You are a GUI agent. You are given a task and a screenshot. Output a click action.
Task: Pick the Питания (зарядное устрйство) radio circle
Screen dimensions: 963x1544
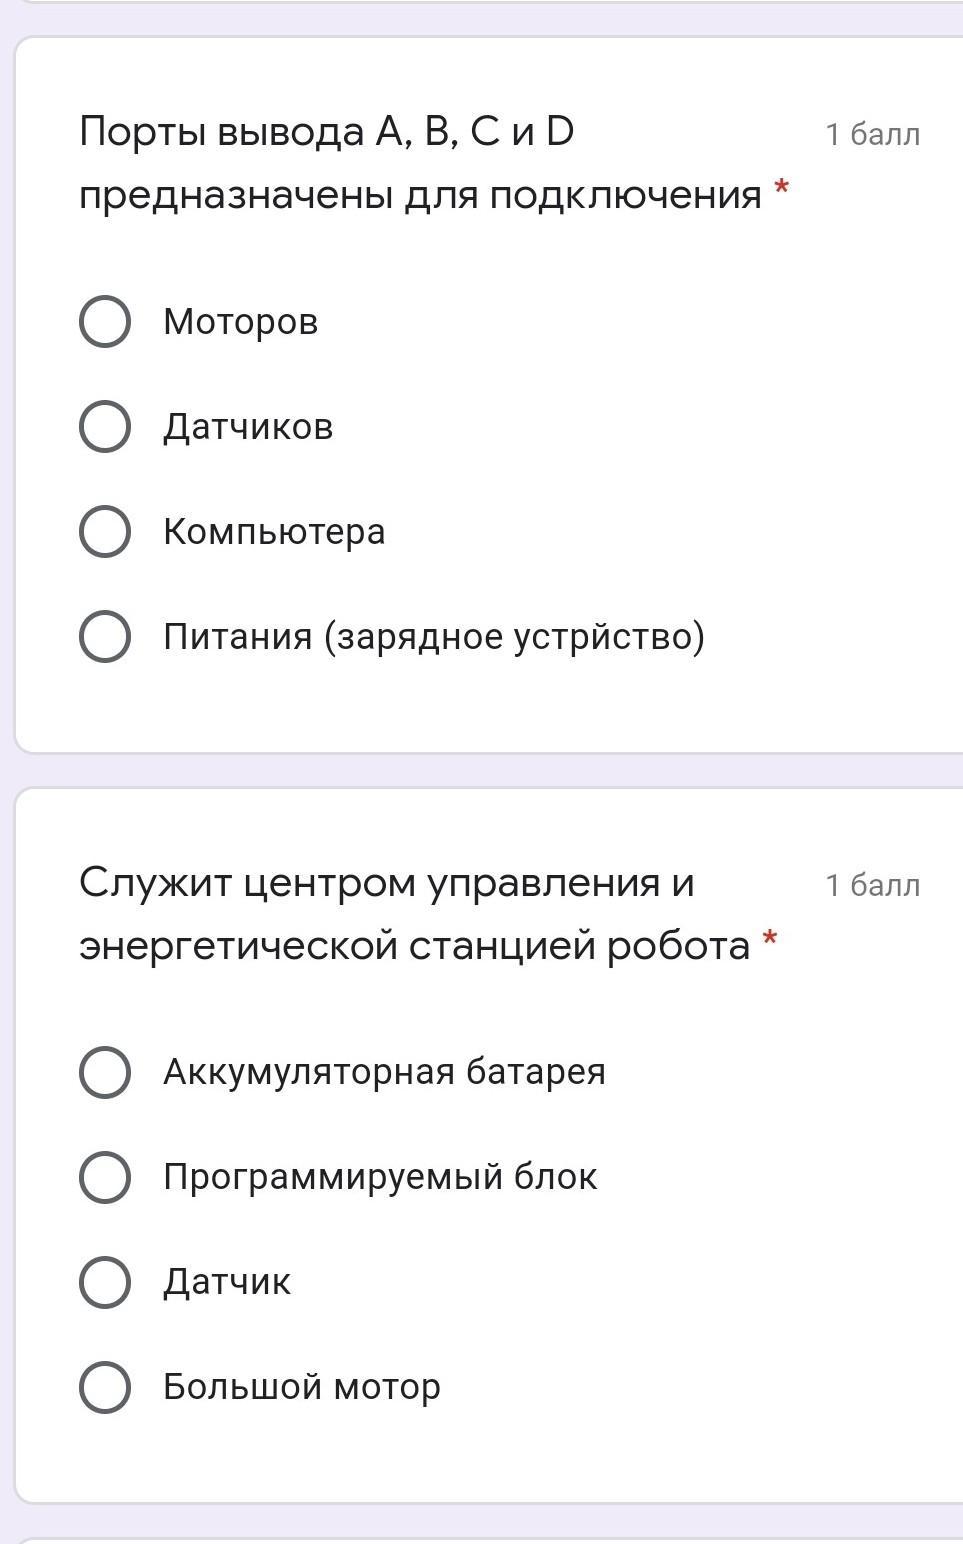(105, 636)
